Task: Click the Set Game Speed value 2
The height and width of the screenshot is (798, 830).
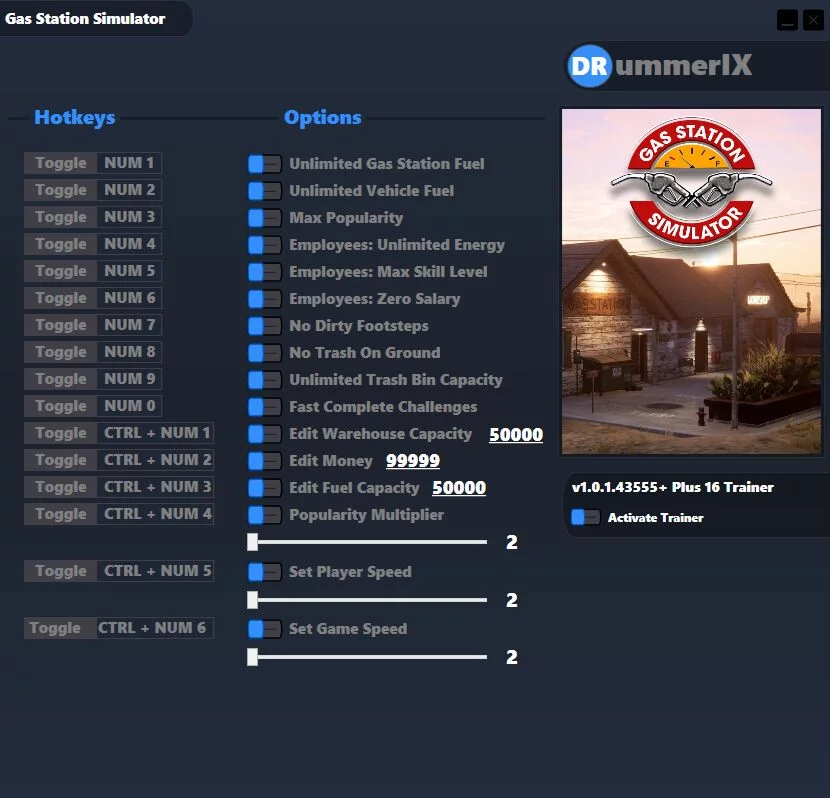Action: pos(512,657)
